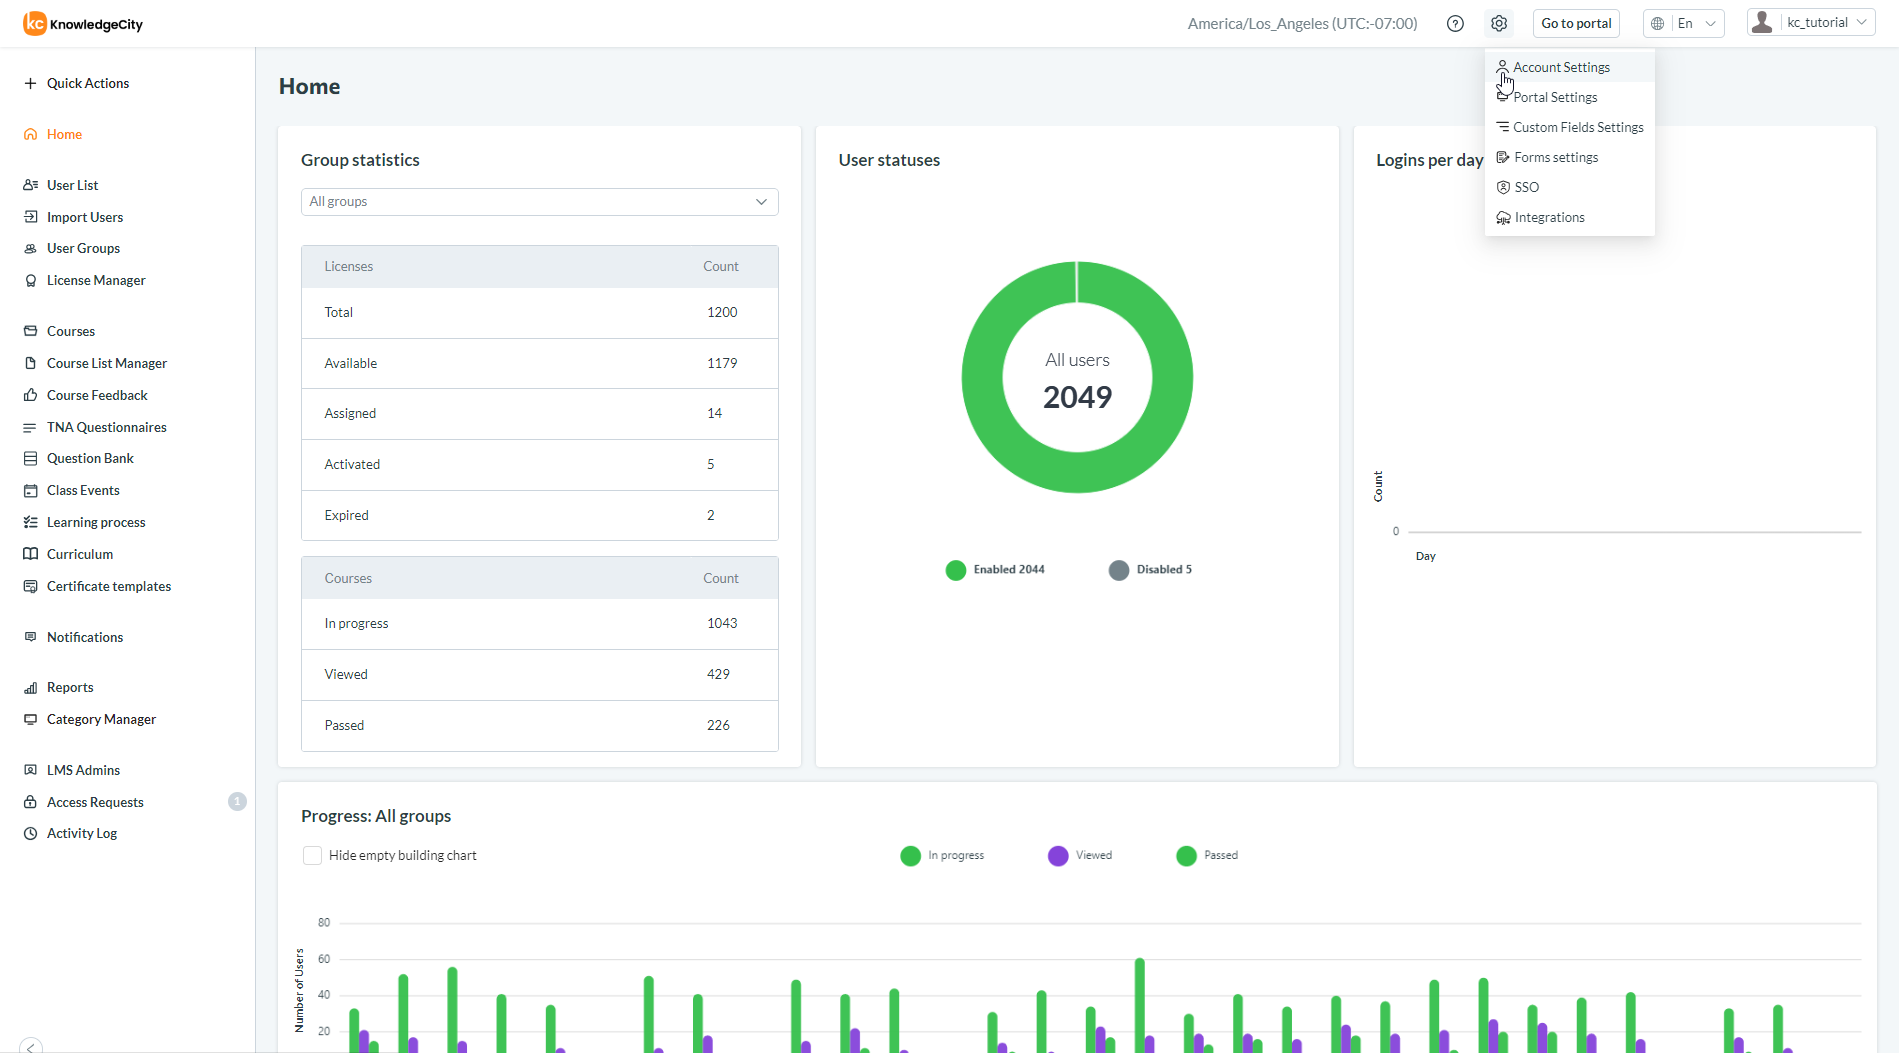This screenshot has height=1053, width=1899.
Task: Open the User List page
Action: pos(72,185)
